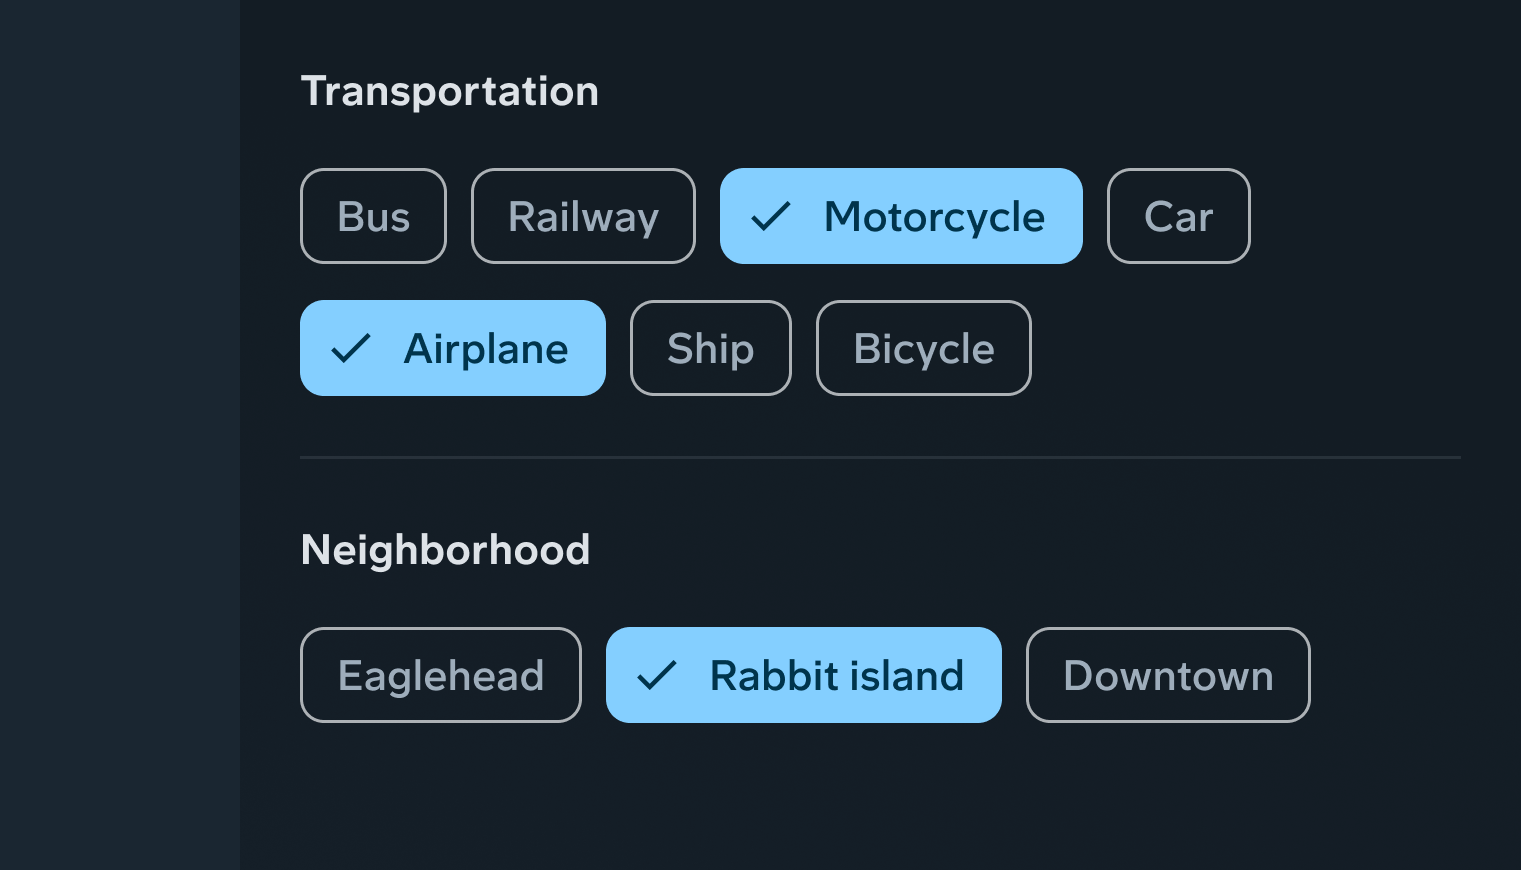Select the Bicycle chip
This screenshot has height=870, width=1521.
(923, 349)
